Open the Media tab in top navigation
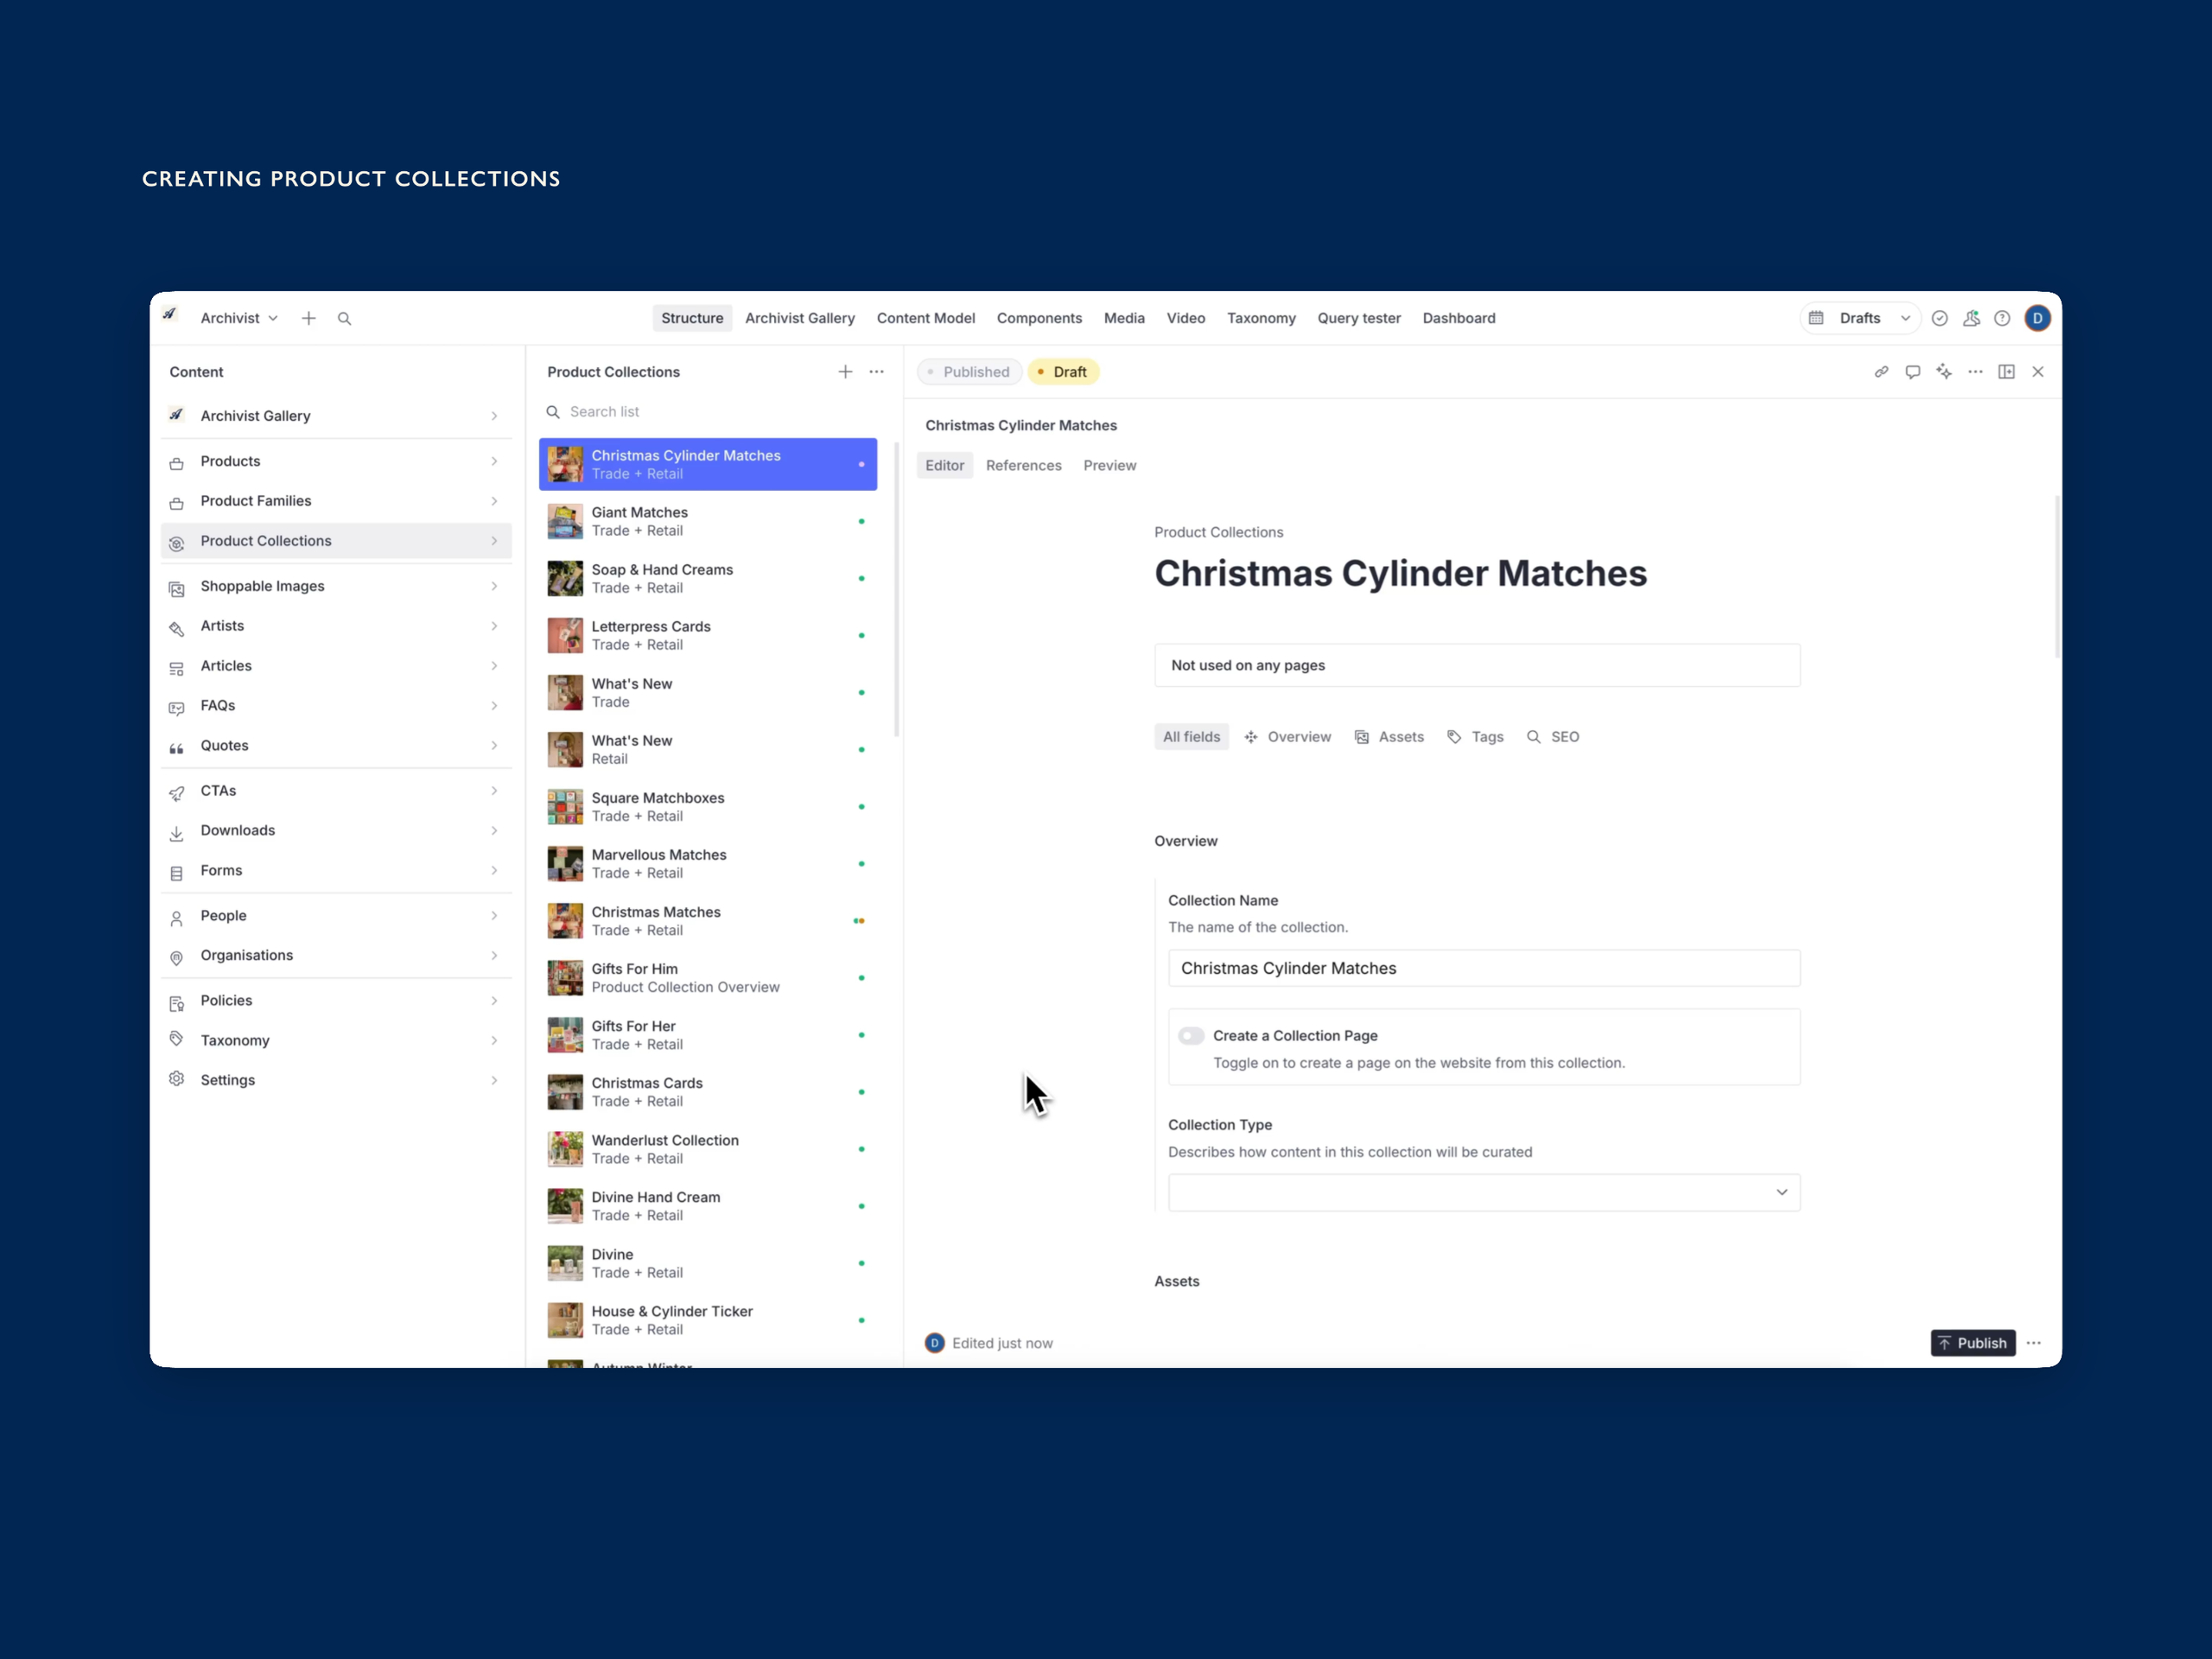This screenshot has height=1659, width=2212. 1124,318
